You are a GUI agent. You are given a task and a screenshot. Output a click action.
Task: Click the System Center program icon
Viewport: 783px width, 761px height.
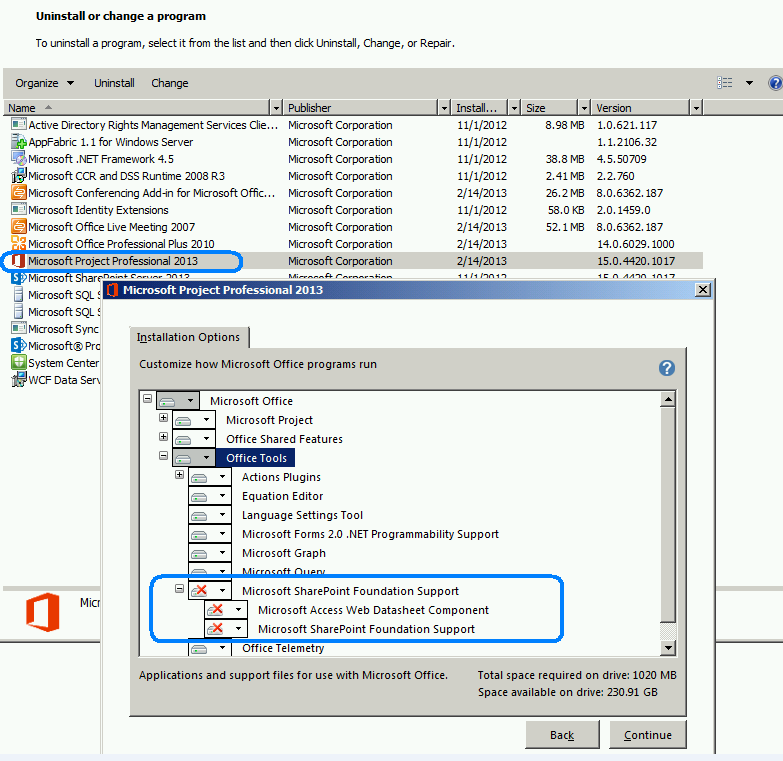(x=18, y=362)
